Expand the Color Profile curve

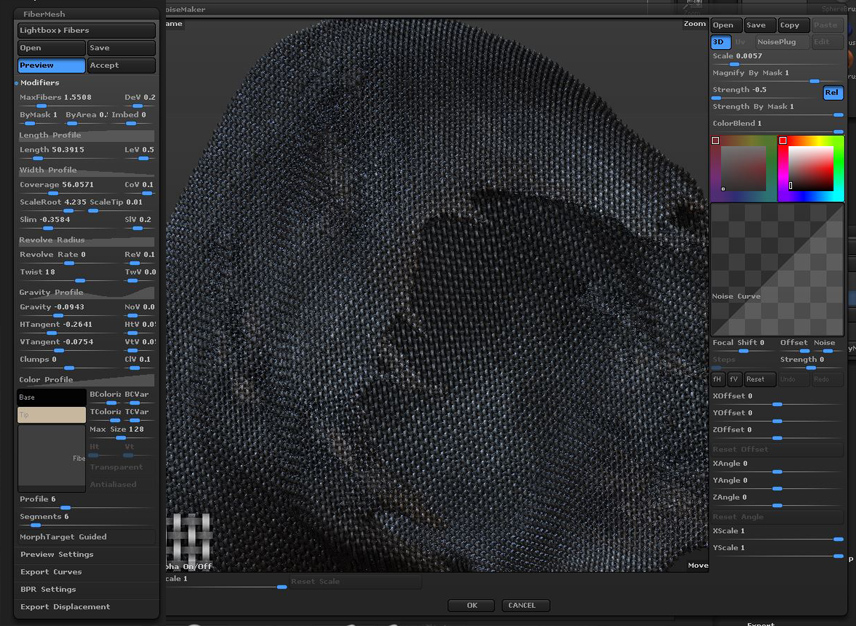coord(86,380)
